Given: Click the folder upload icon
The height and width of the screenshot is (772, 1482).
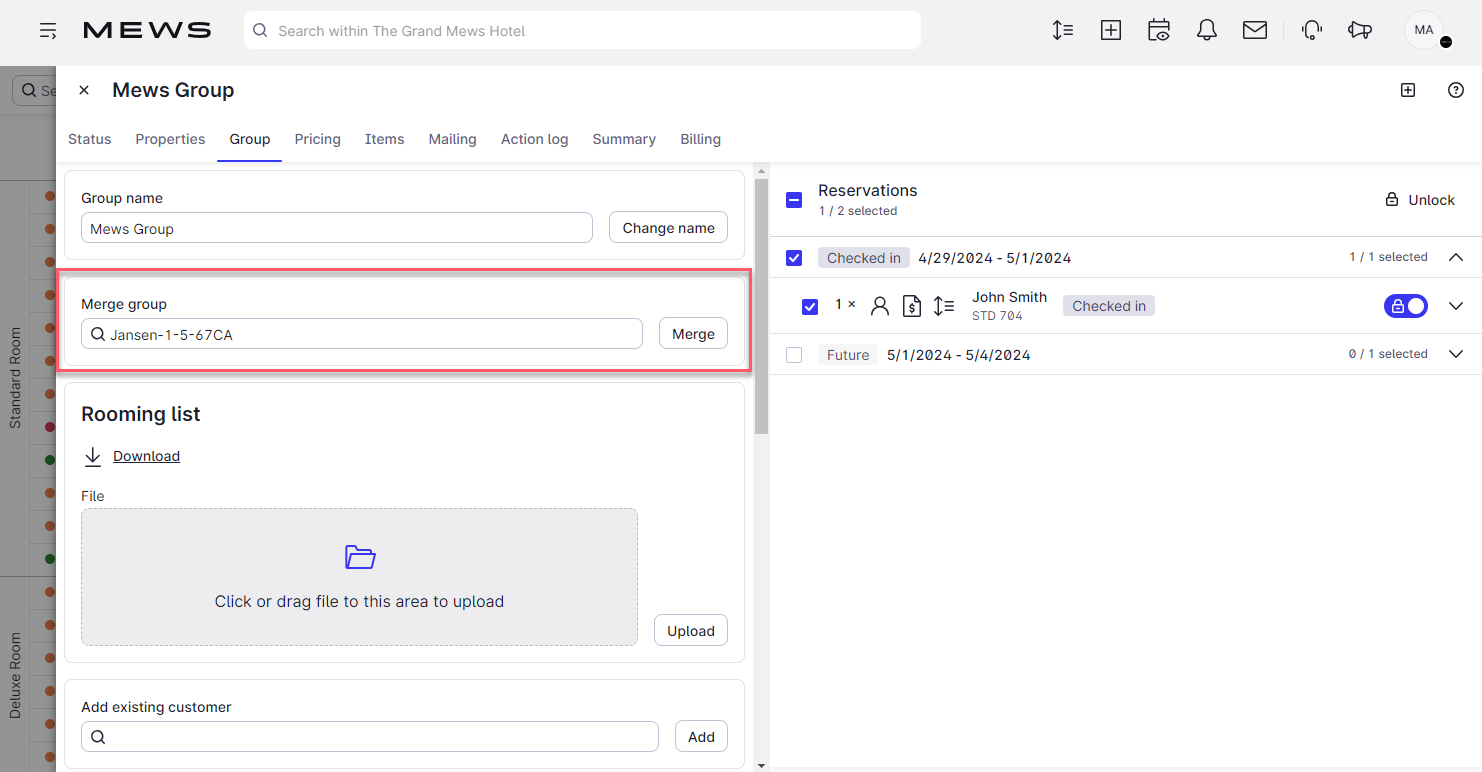Looking at the screenshot, I should (x=360, y=557).
